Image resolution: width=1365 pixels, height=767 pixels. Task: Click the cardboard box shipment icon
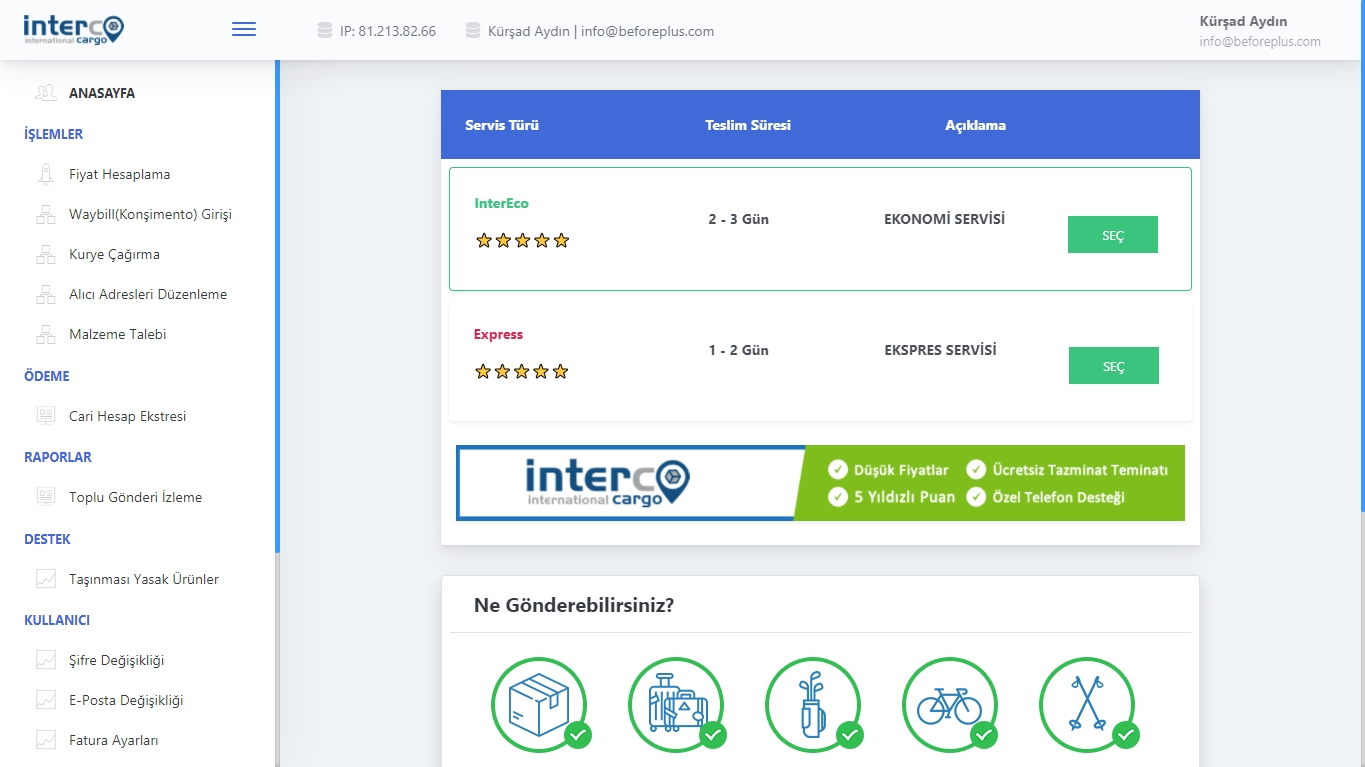click(538, 704)
